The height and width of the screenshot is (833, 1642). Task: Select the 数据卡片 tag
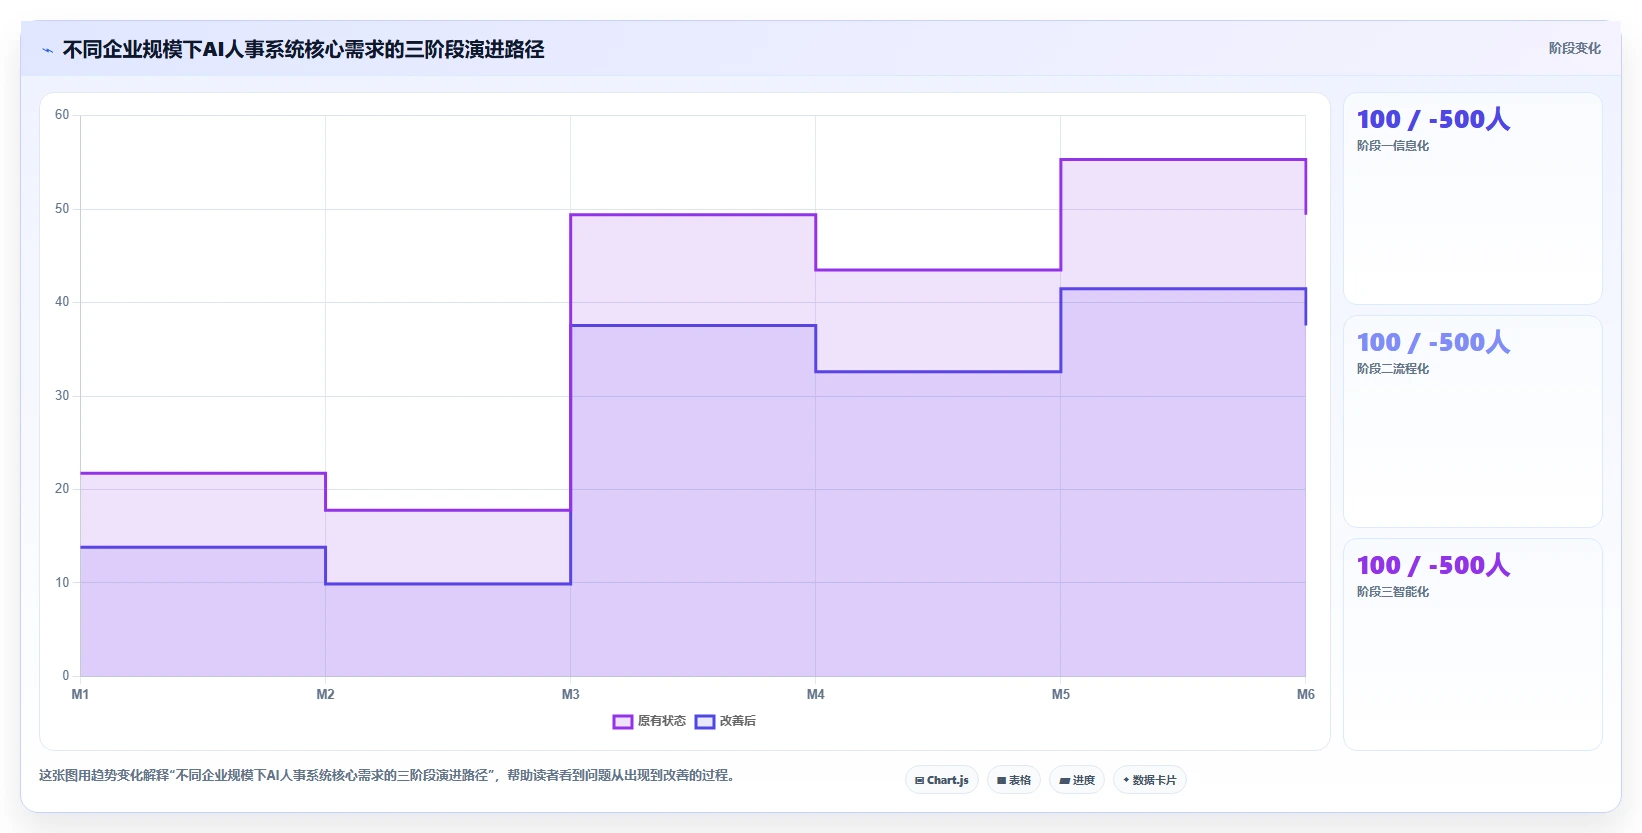click(x=1150, y=780)
